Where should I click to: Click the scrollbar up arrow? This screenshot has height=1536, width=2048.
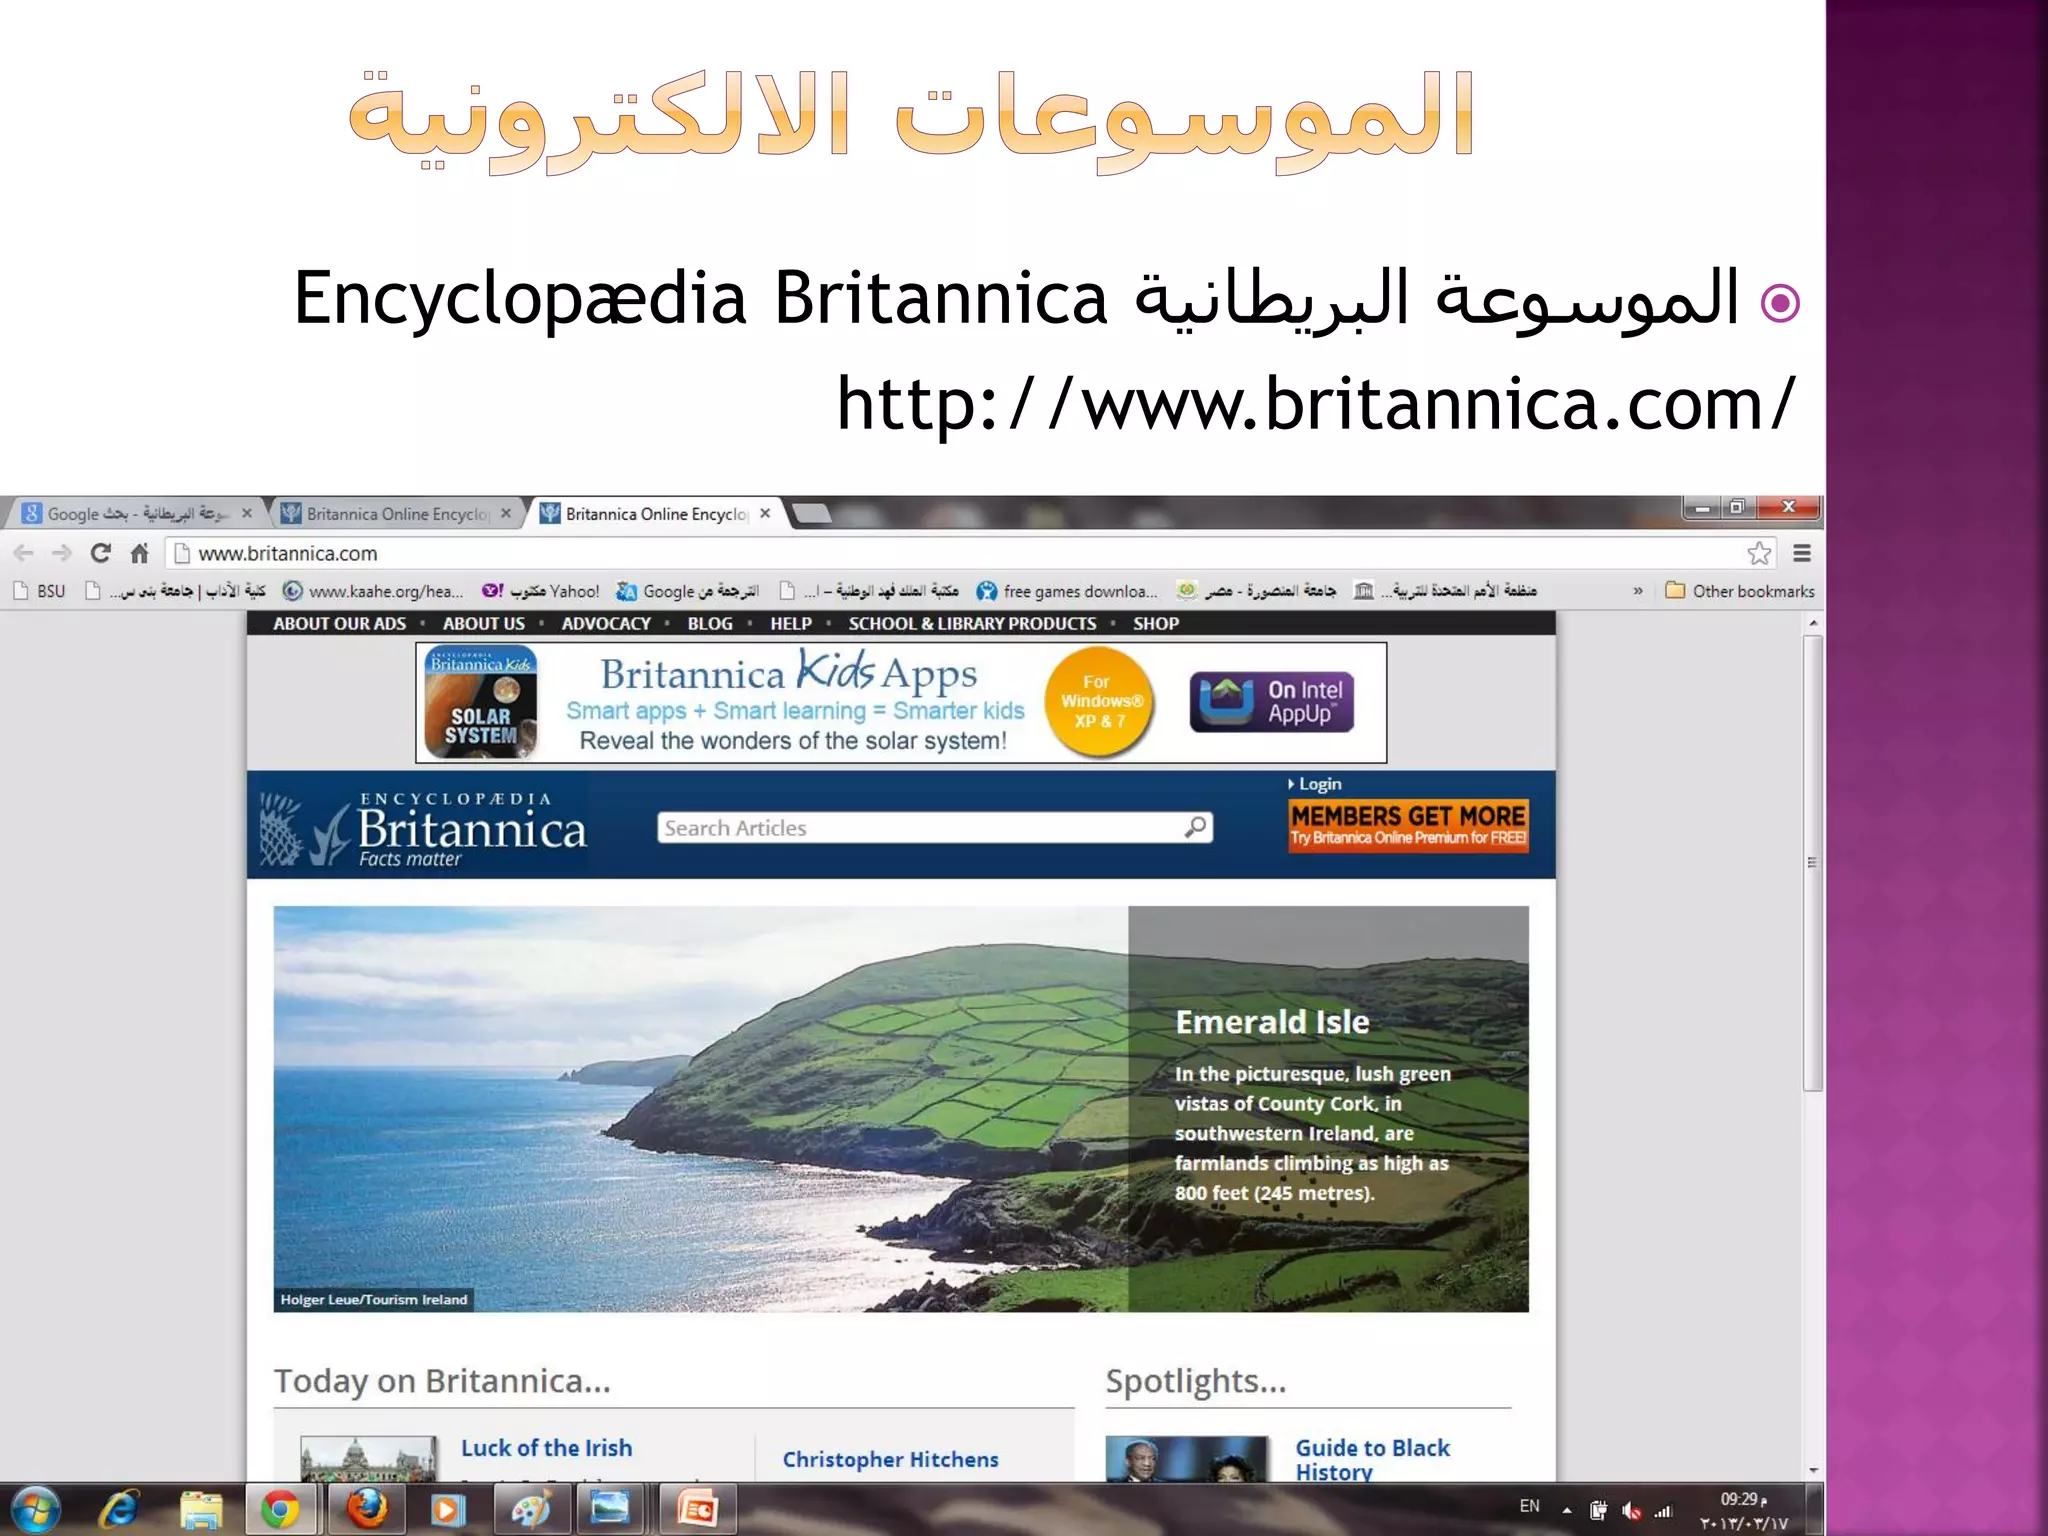(x=1813, y=623)
